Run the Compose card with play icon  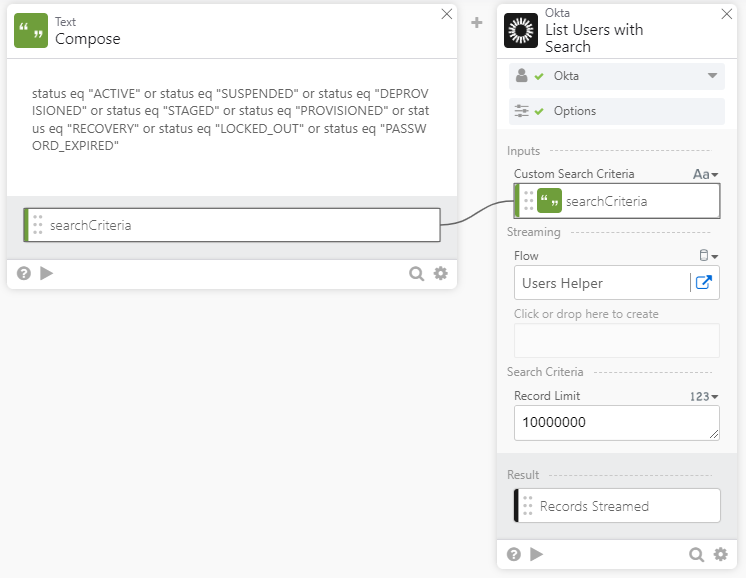[47, 274]
